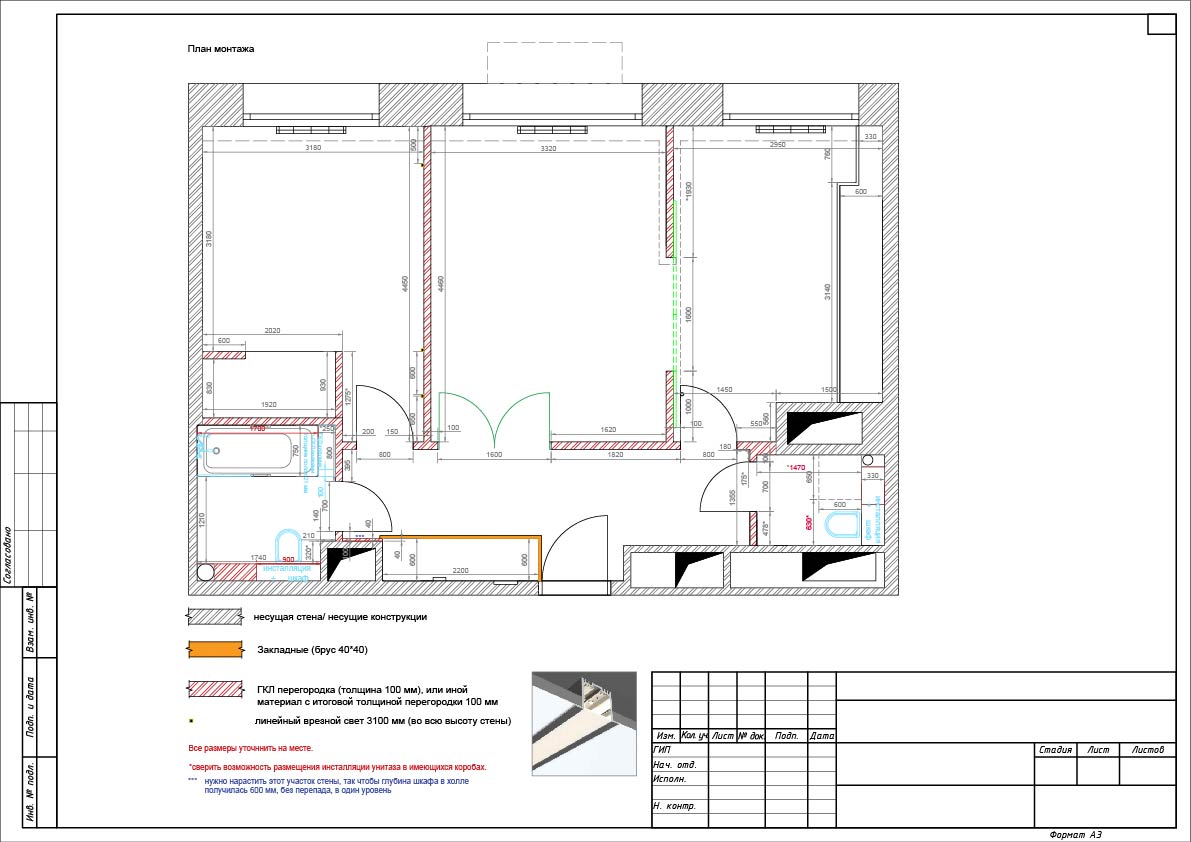Click the 'Дата' title block cell
The image size is (1191, 842).
[x=822, y=736]
